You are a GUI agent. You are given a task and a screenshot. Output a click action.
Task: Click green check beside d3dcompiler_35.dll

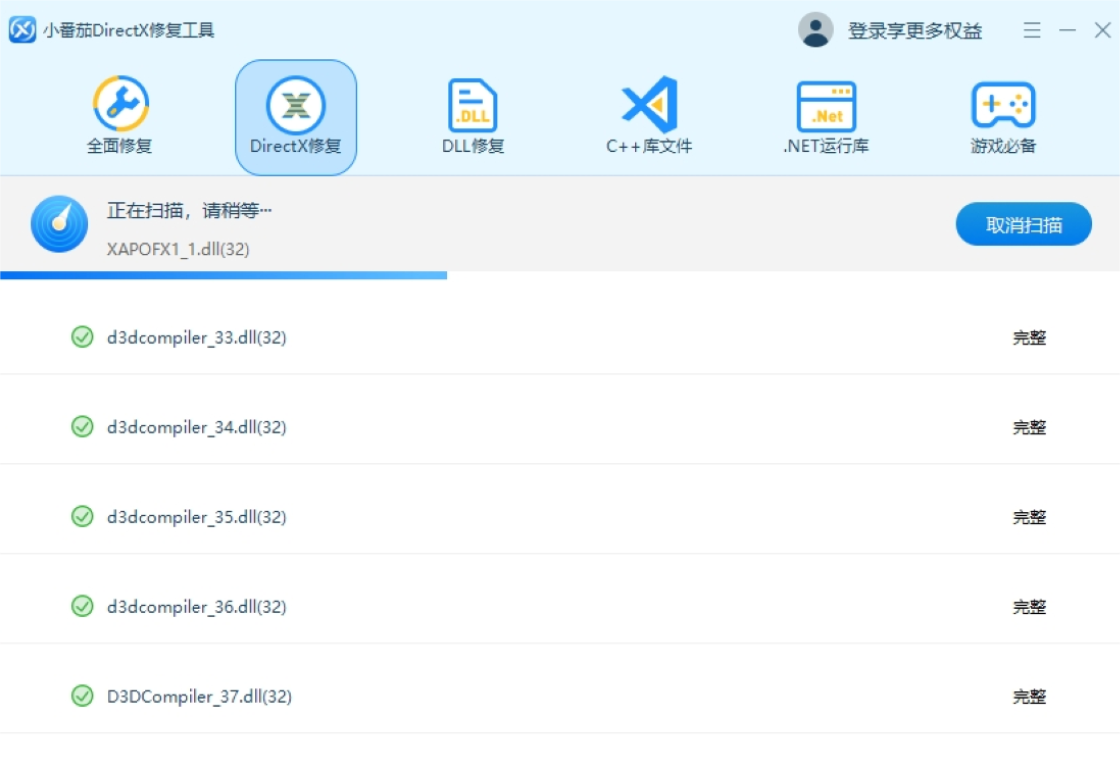pyautogui.click(x=82, y=517)
